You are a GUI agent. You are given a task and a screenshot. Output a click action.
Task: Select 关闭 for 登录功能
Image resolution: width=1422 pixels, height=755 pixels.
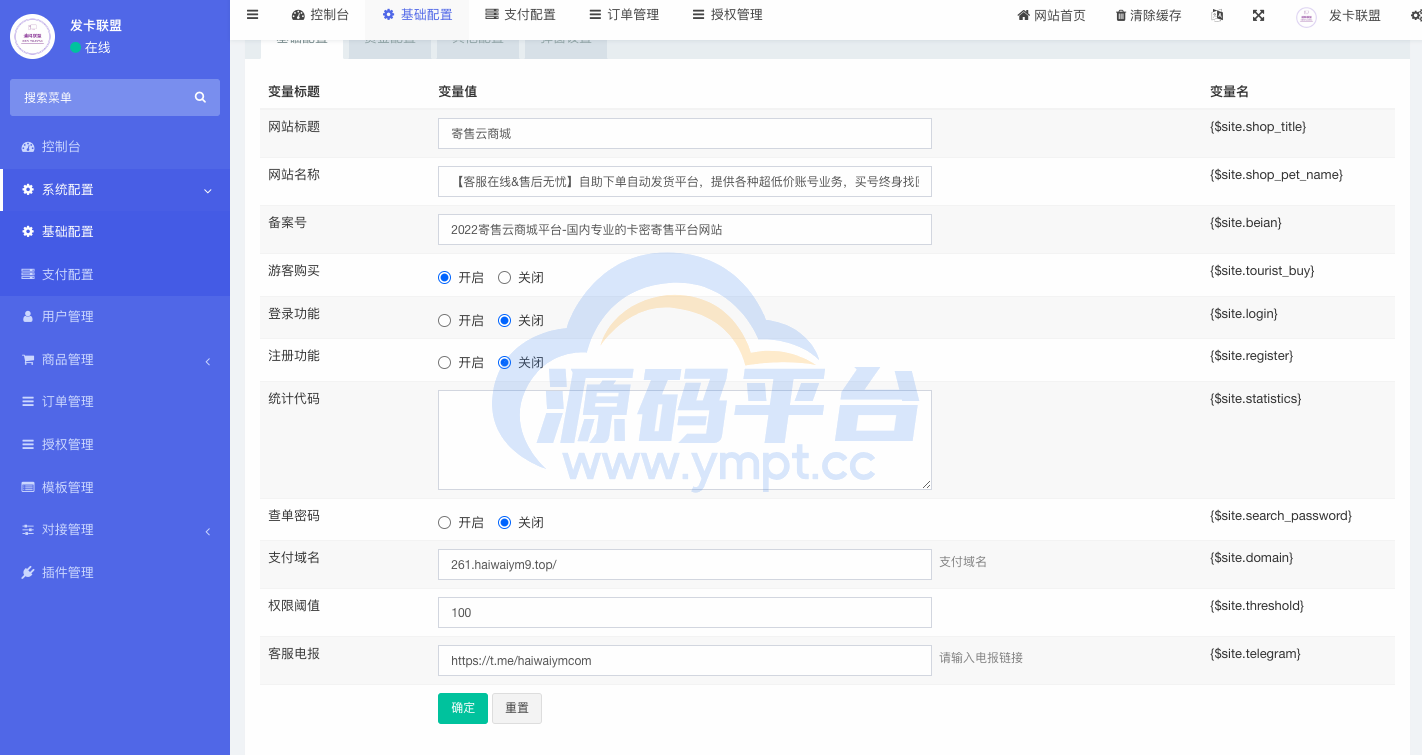point(504,320)
